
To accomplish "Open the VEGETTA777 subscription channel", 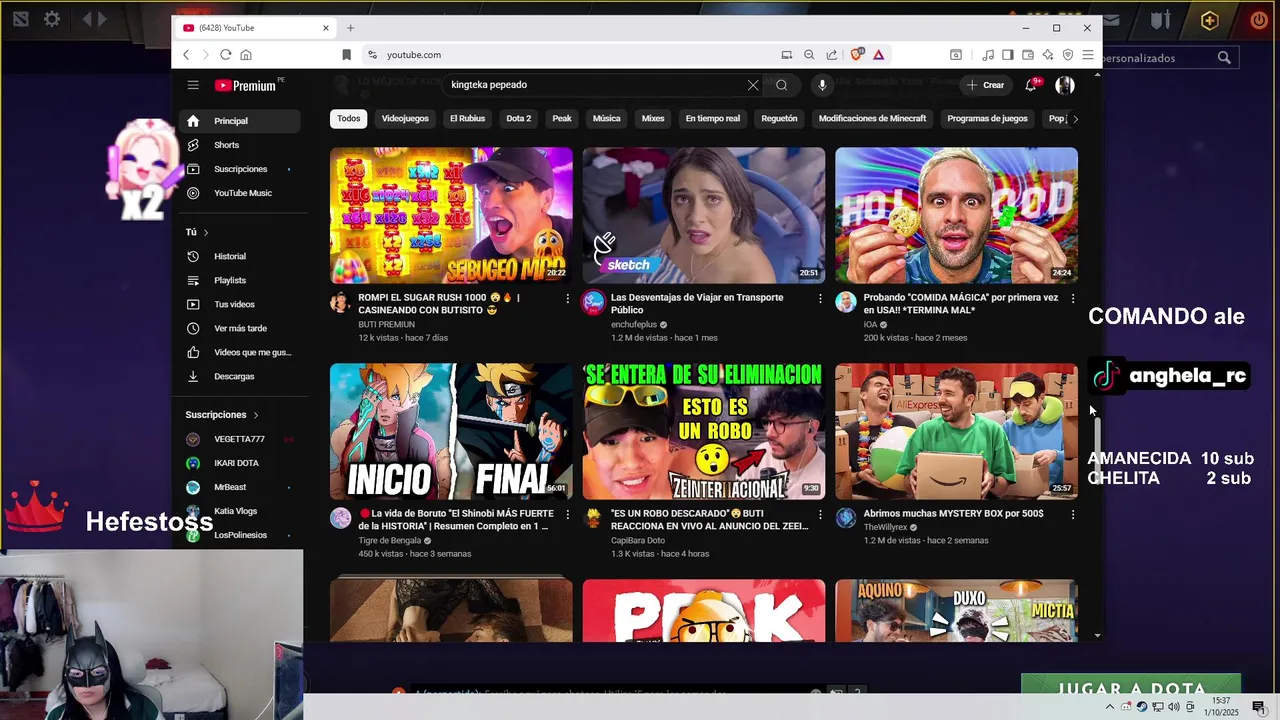I will (240, 439).
